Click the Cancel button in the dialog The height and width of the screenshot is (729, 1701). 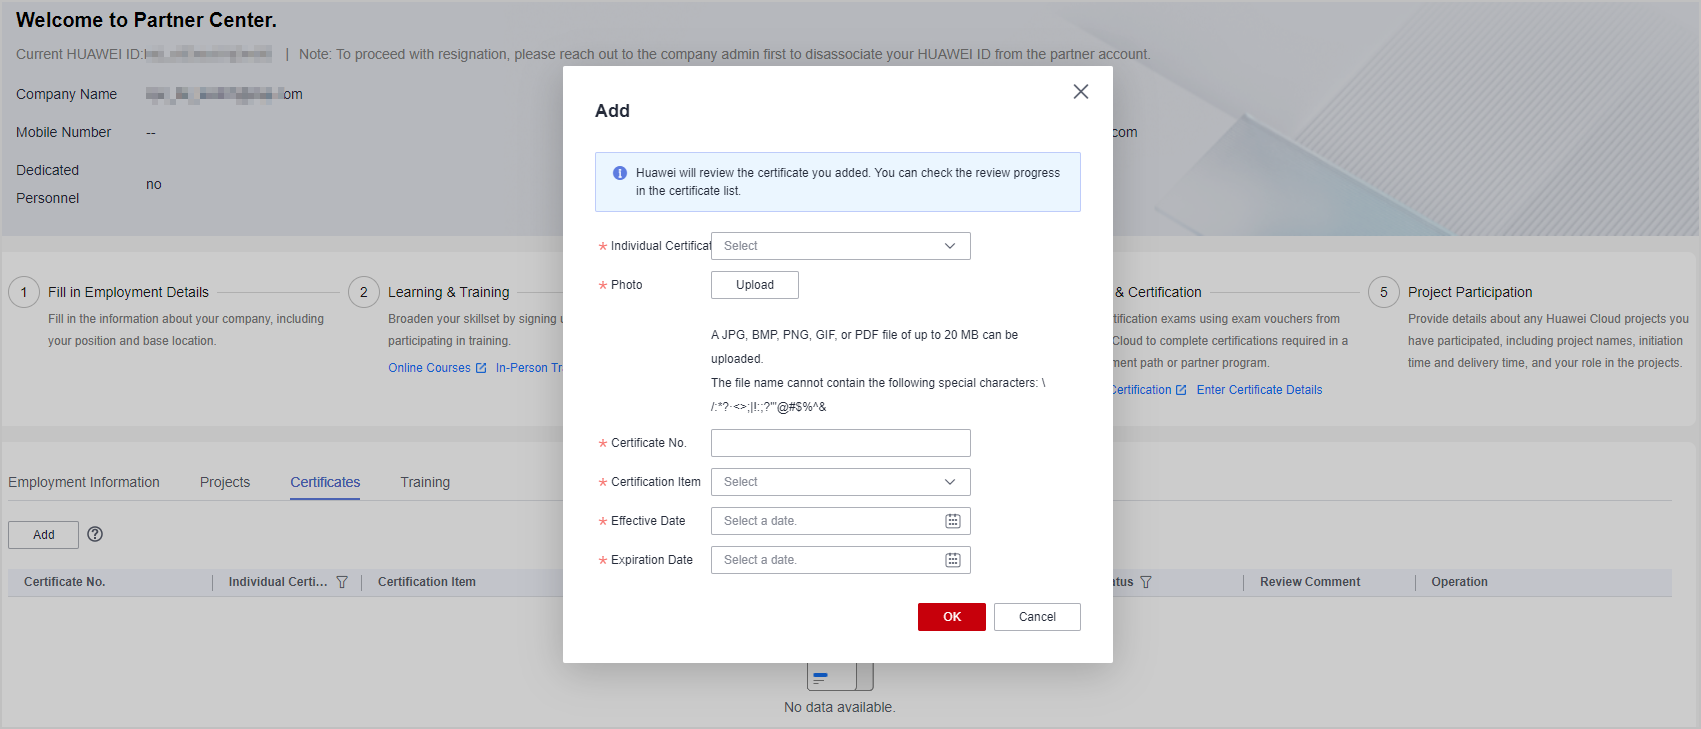1037,617
